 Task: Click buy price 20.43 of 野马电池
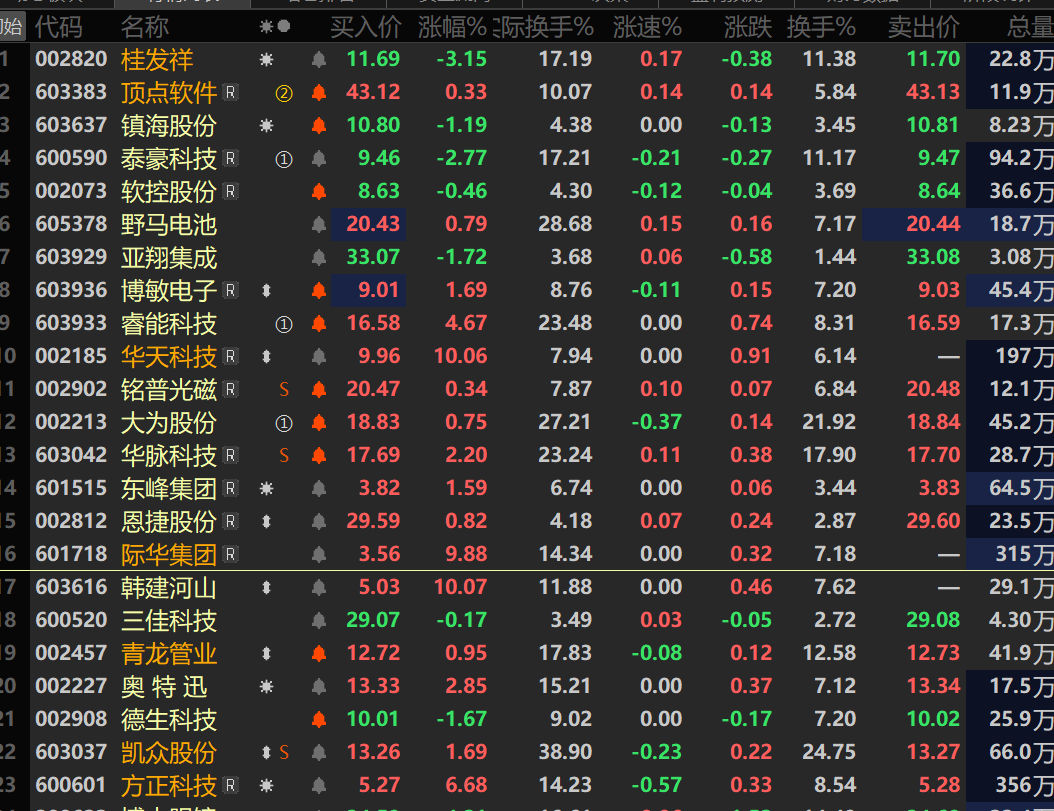373,224
